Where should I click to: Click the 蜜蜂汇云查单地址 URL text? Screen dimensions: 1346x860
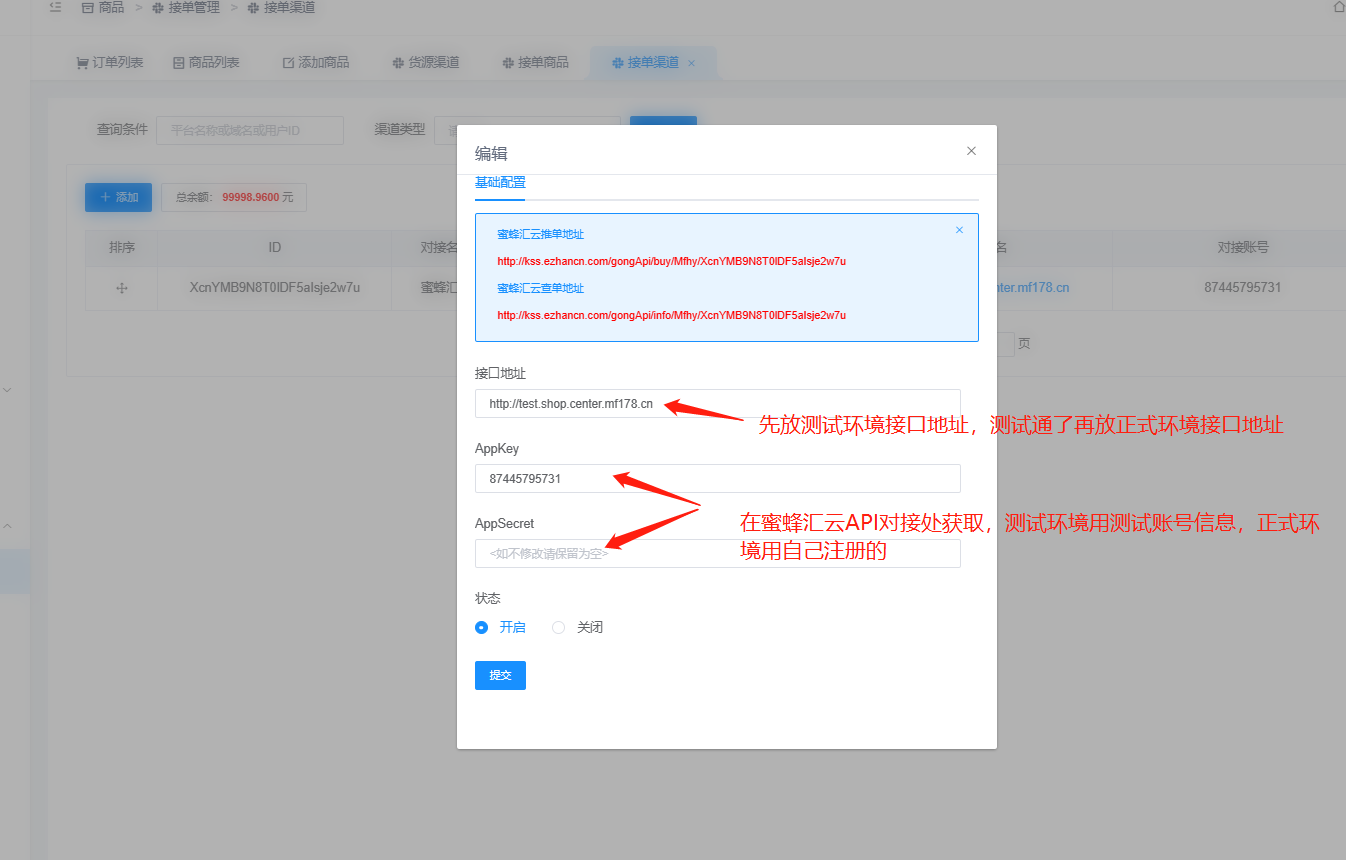(671, 315)
